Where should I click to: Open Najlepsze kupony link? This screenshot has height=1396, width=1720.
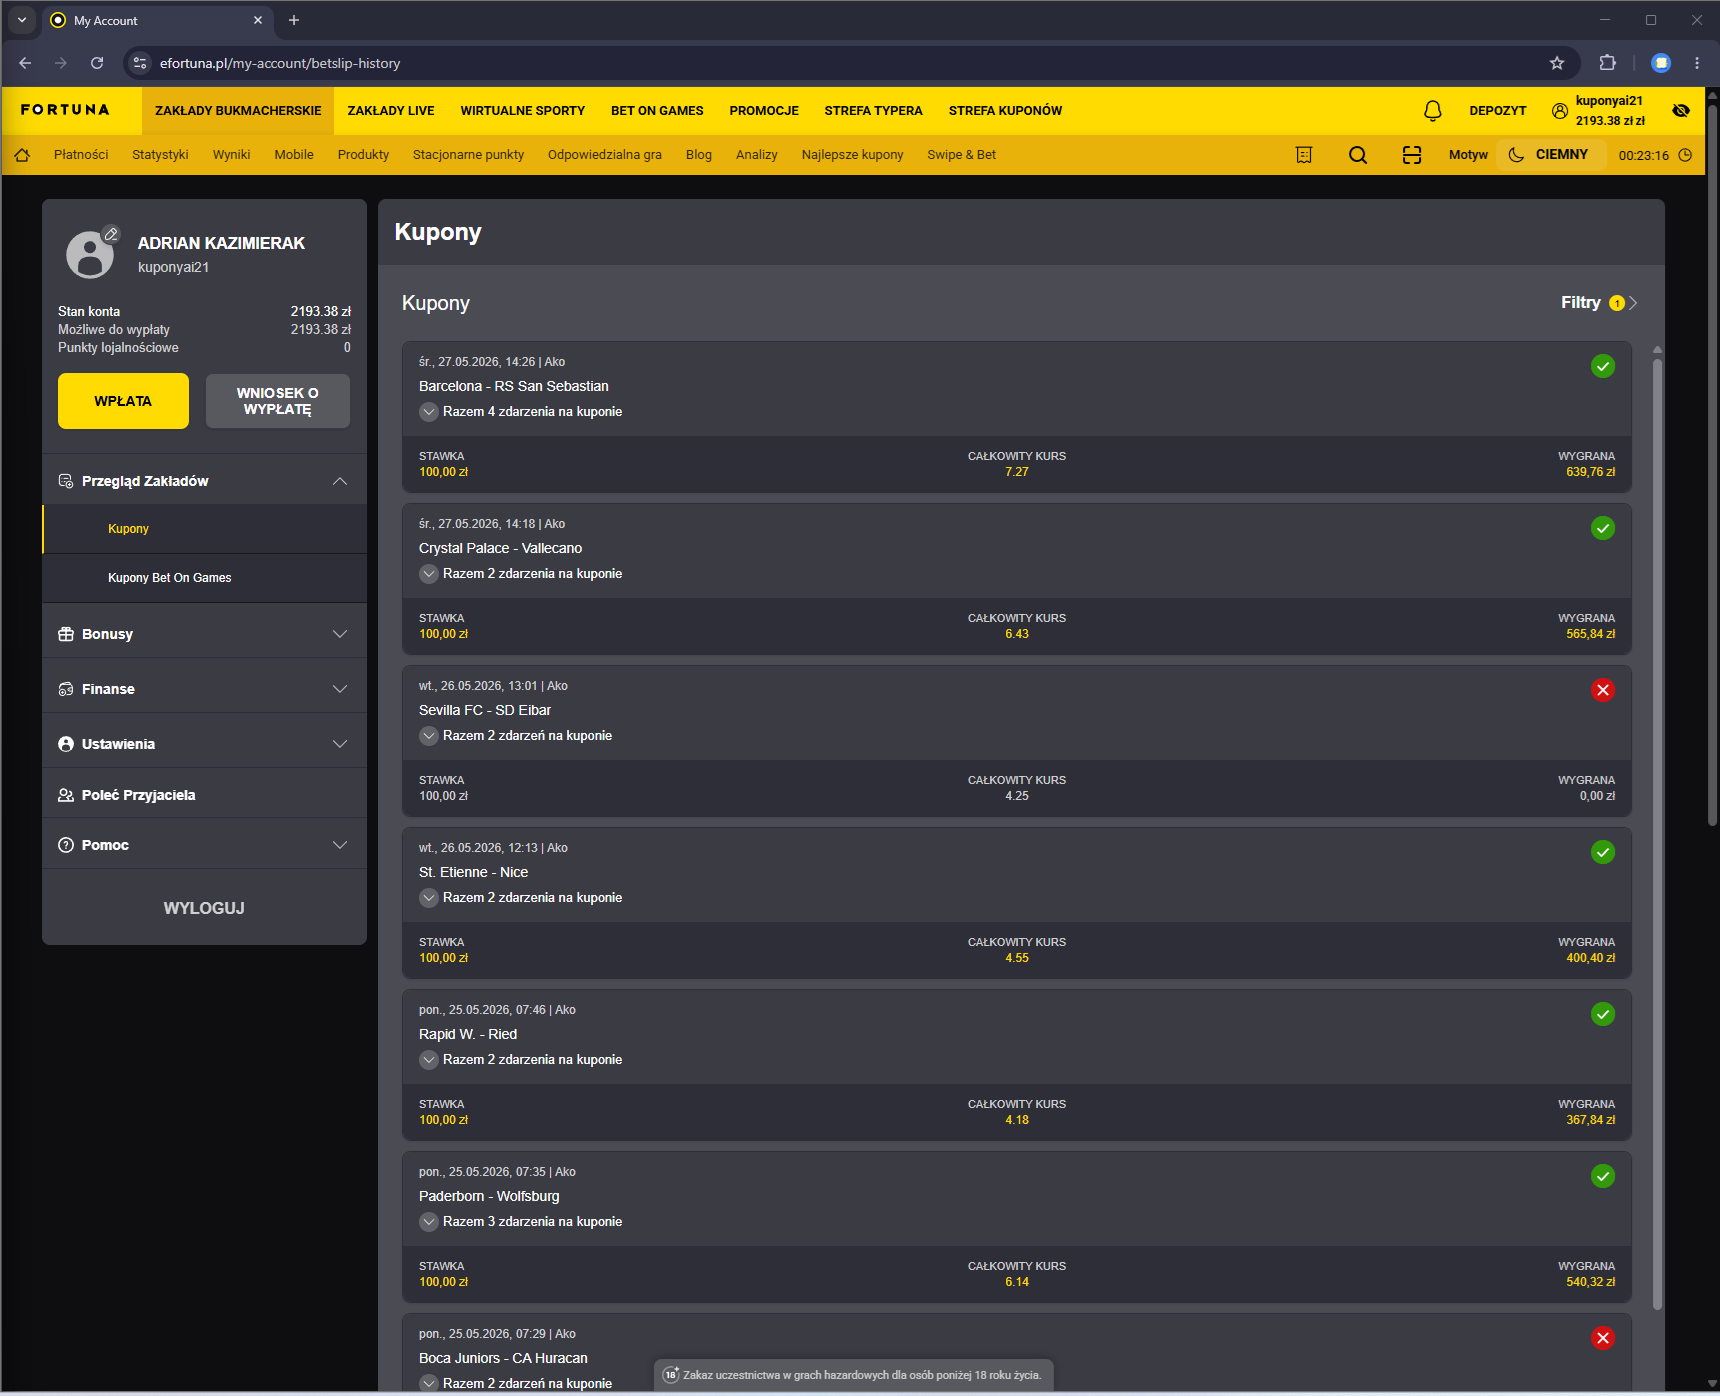(852, 155)
